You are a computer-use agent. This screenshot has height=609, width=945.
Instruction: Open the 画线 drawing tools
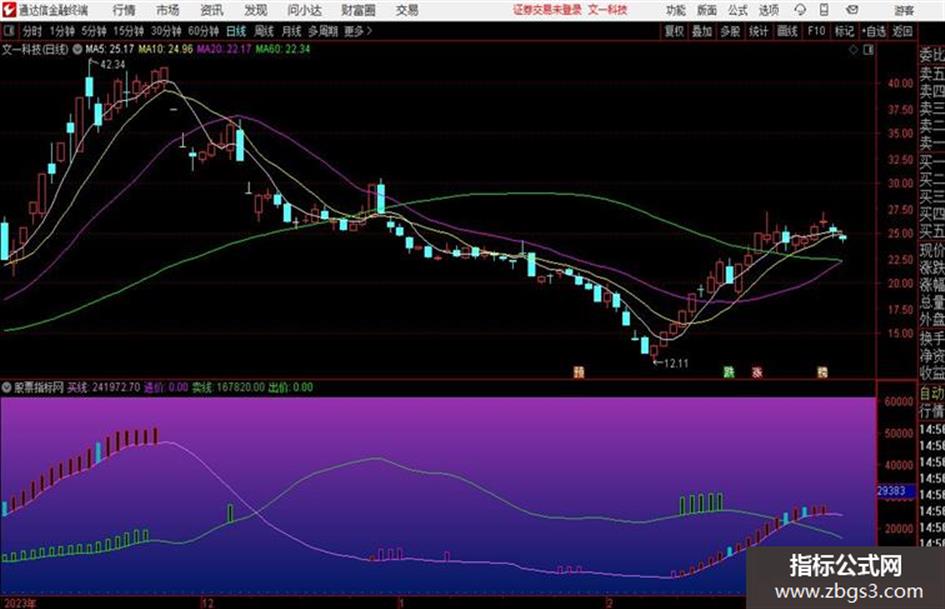click(x=787, y=31)
